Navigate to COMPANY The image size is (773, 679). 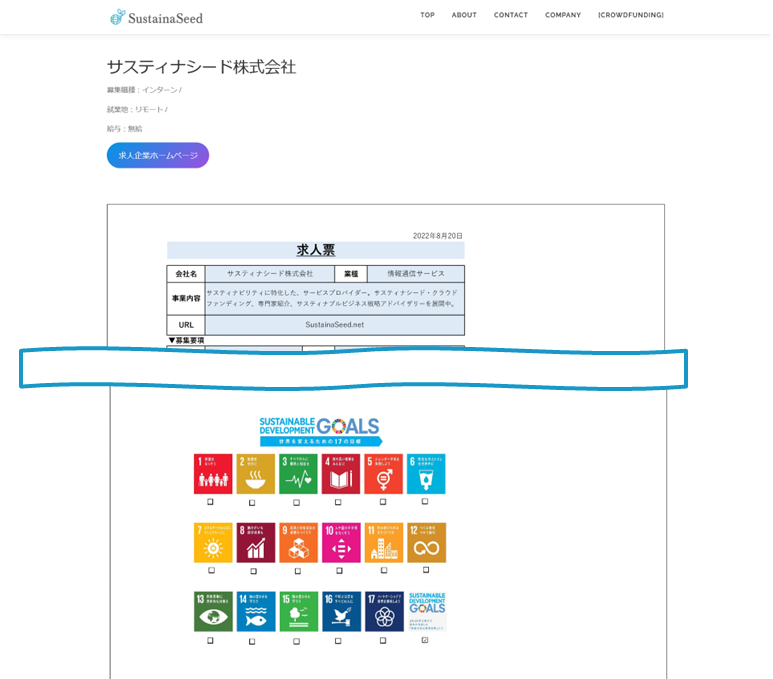point(562,15)
